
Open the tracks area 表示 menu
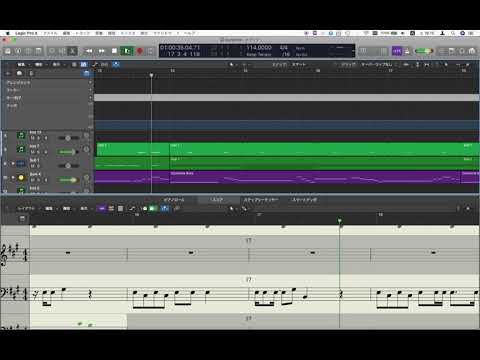tap(58, 64)
